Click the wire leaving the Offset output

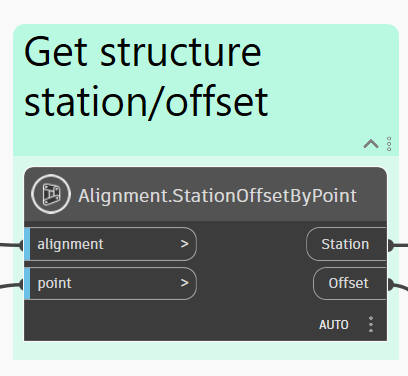[x=400, y=286]
